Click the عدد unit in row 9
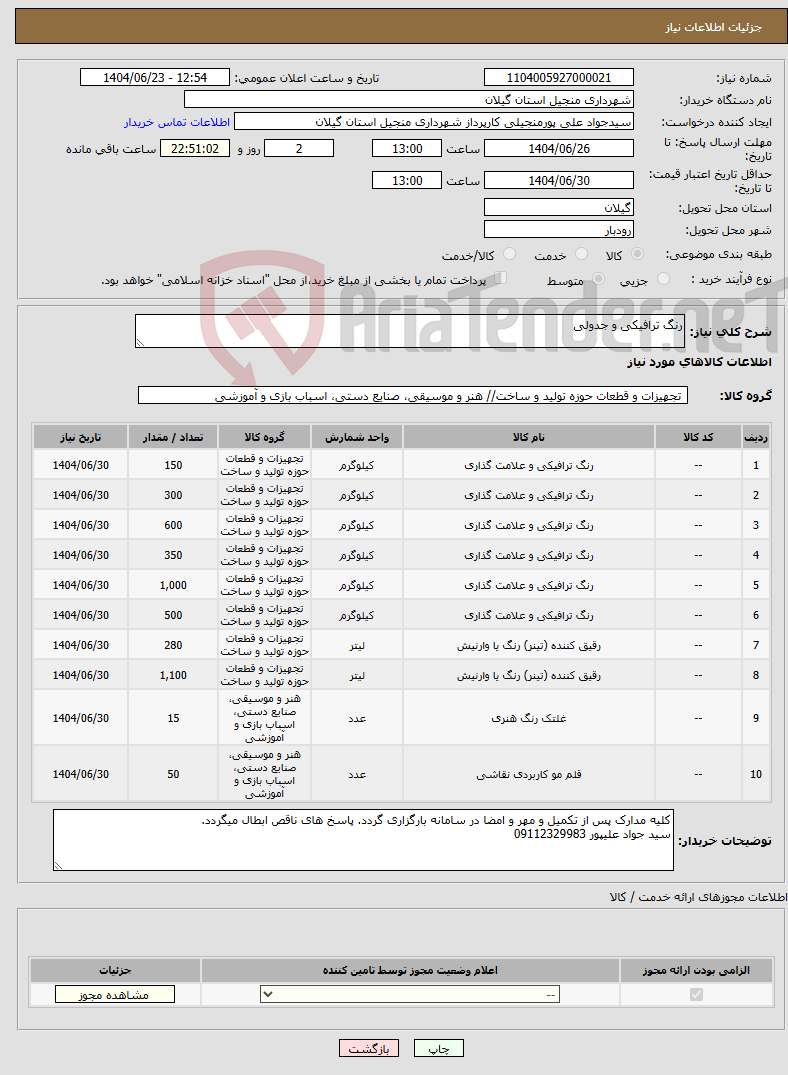788x1075 pixels. coord(357,718)
